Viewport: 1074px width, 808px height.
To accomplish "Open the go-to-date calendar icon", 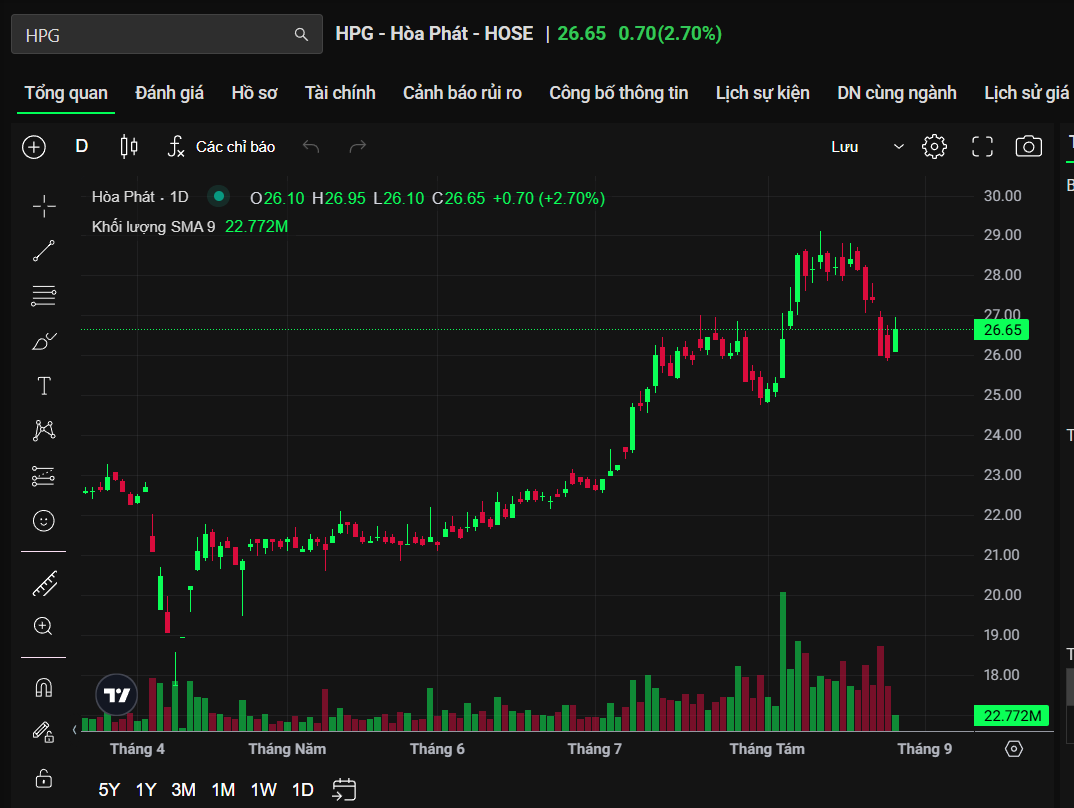I will (344, 790).
